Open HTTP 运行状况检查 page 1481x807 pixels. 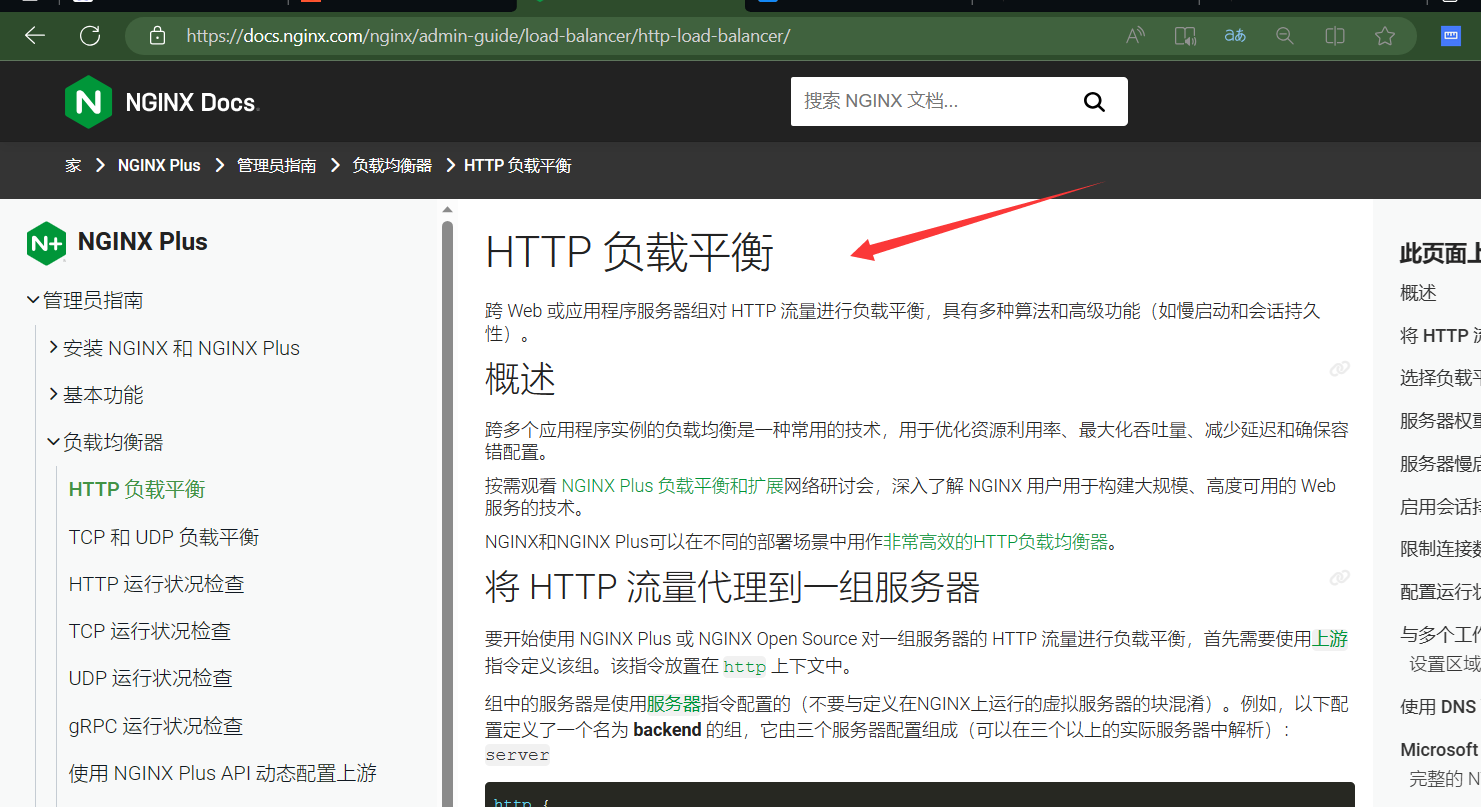coord(157,584)
